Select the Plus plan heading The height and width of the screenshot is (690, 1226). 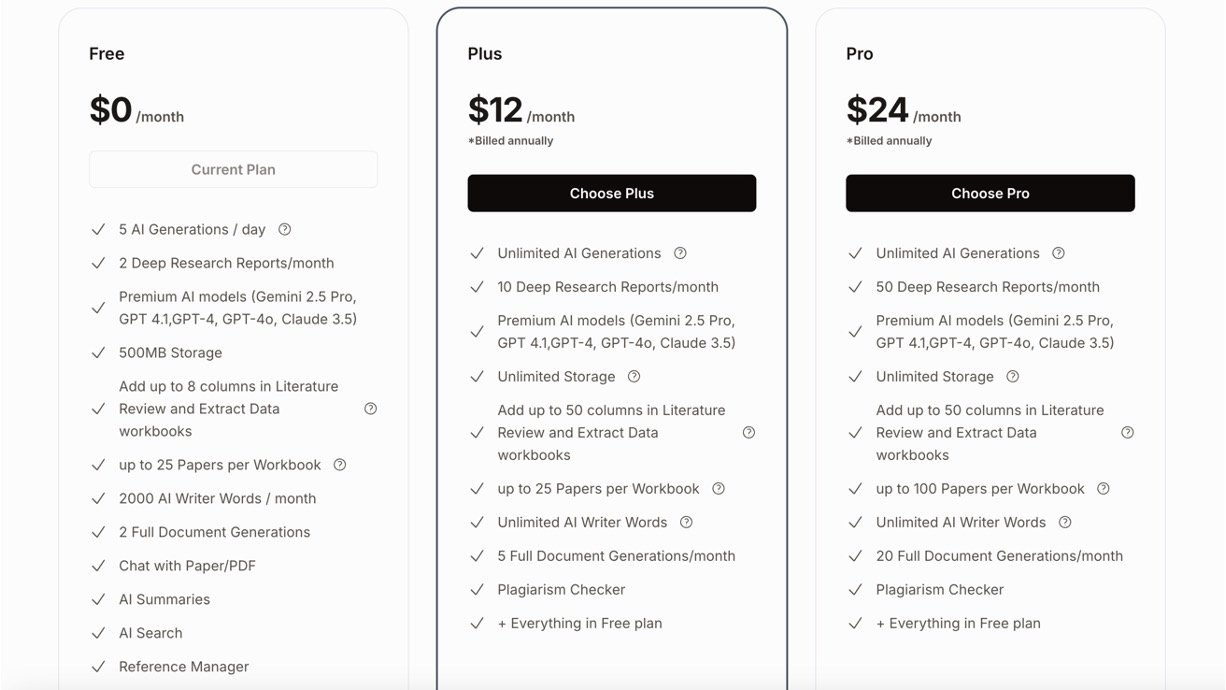(x=485, y=54)
